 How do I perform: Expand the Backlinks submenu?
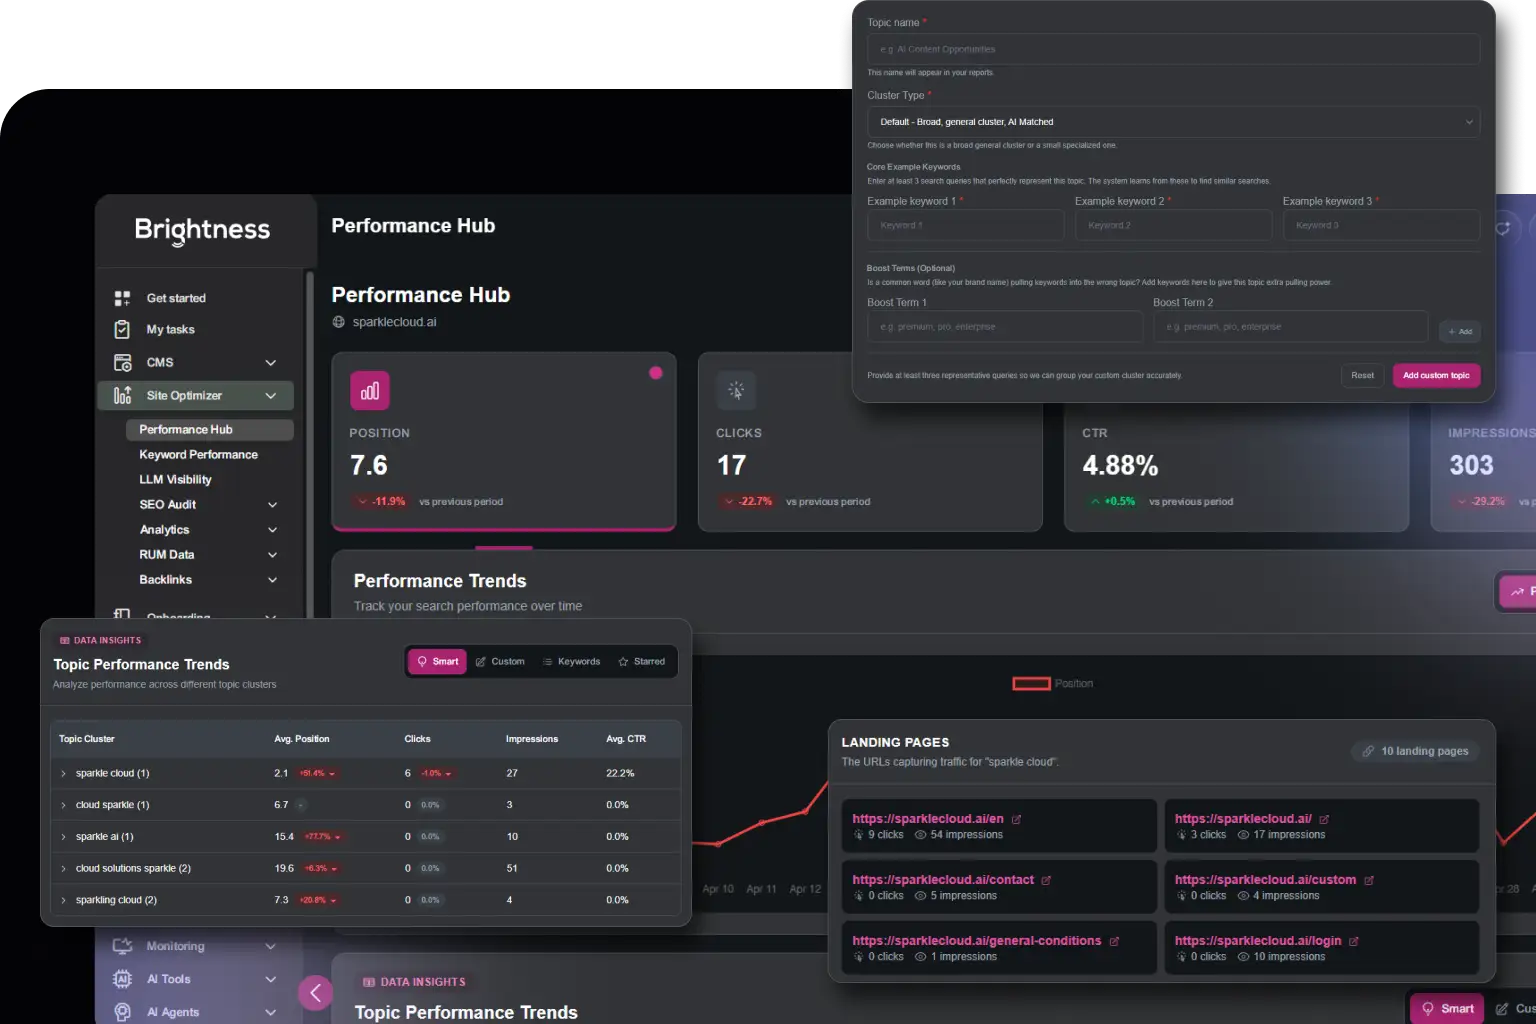[x=272, y=580]
